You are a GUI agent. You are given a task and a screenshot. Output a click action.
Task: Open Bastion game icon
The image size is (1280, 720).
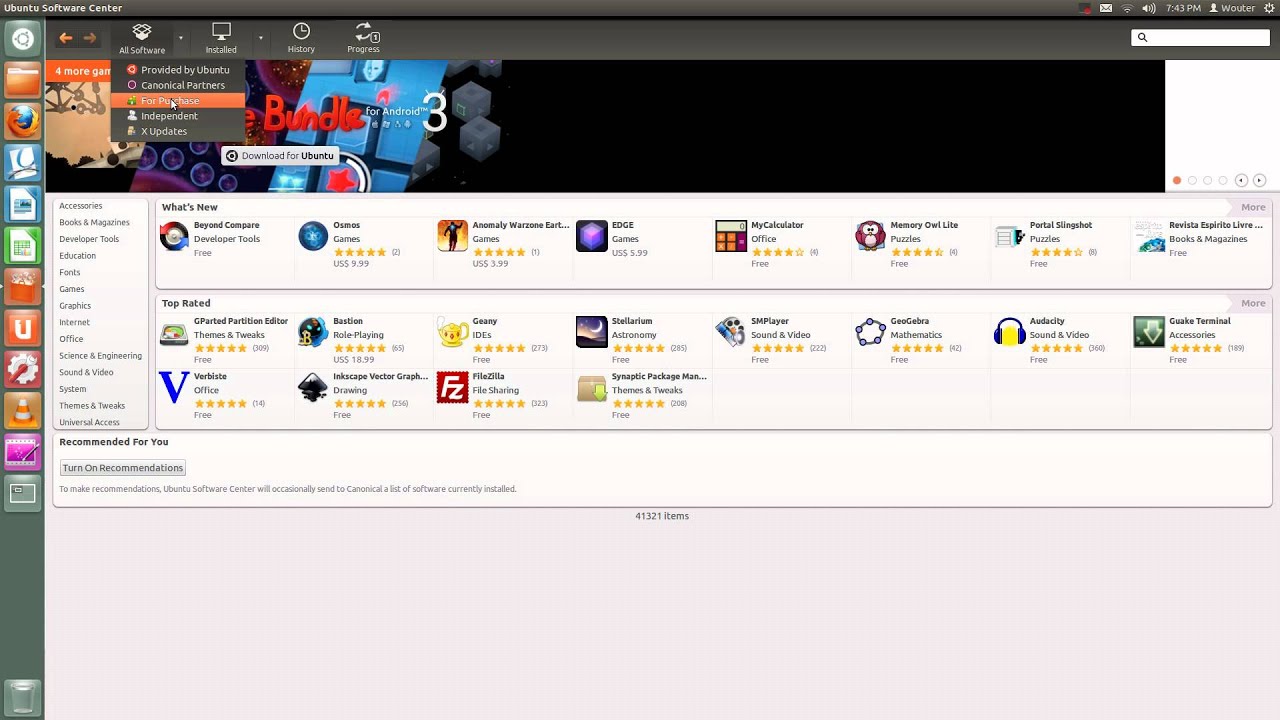tap(313, 332)
